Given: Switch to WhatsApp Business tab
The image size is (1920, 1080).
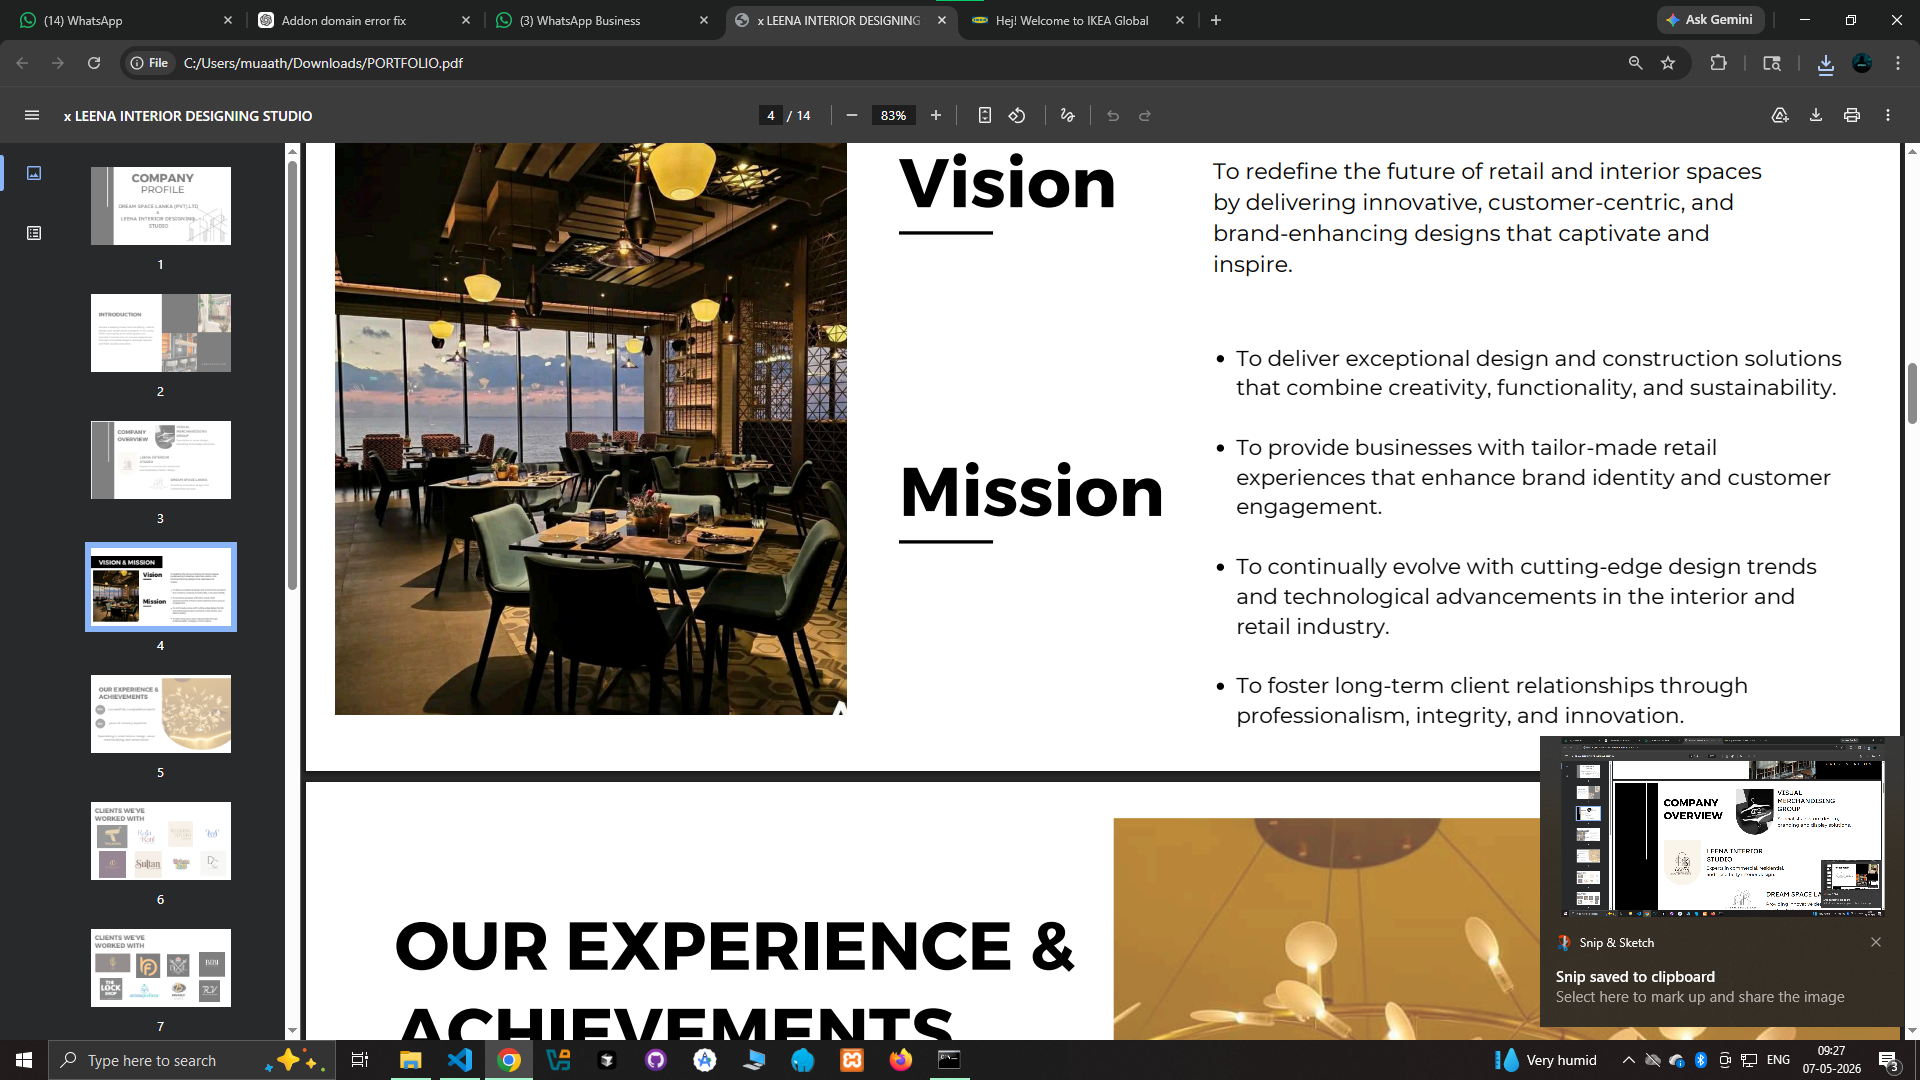Looking at the screenshot, I should [x=602, y=20].
